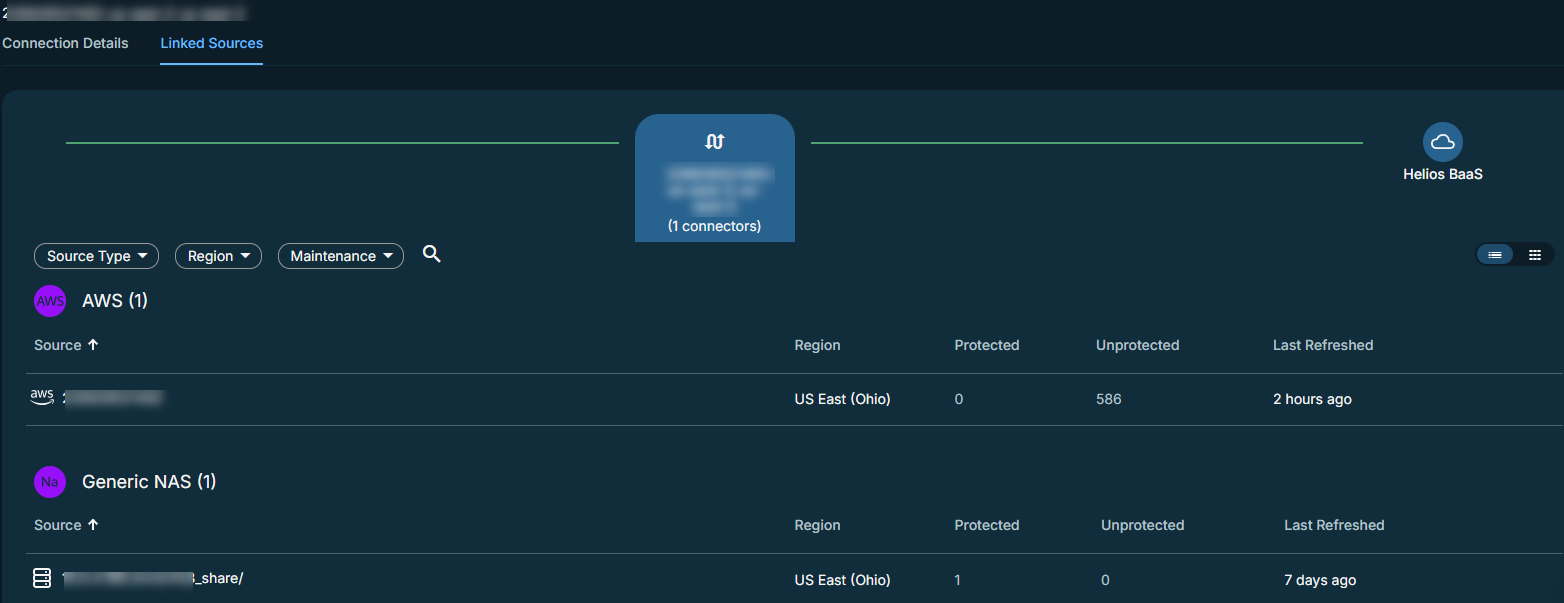Click the purple AWS group badge
Viewport: 1564px width, 603px height.
(x=50, y=301)
